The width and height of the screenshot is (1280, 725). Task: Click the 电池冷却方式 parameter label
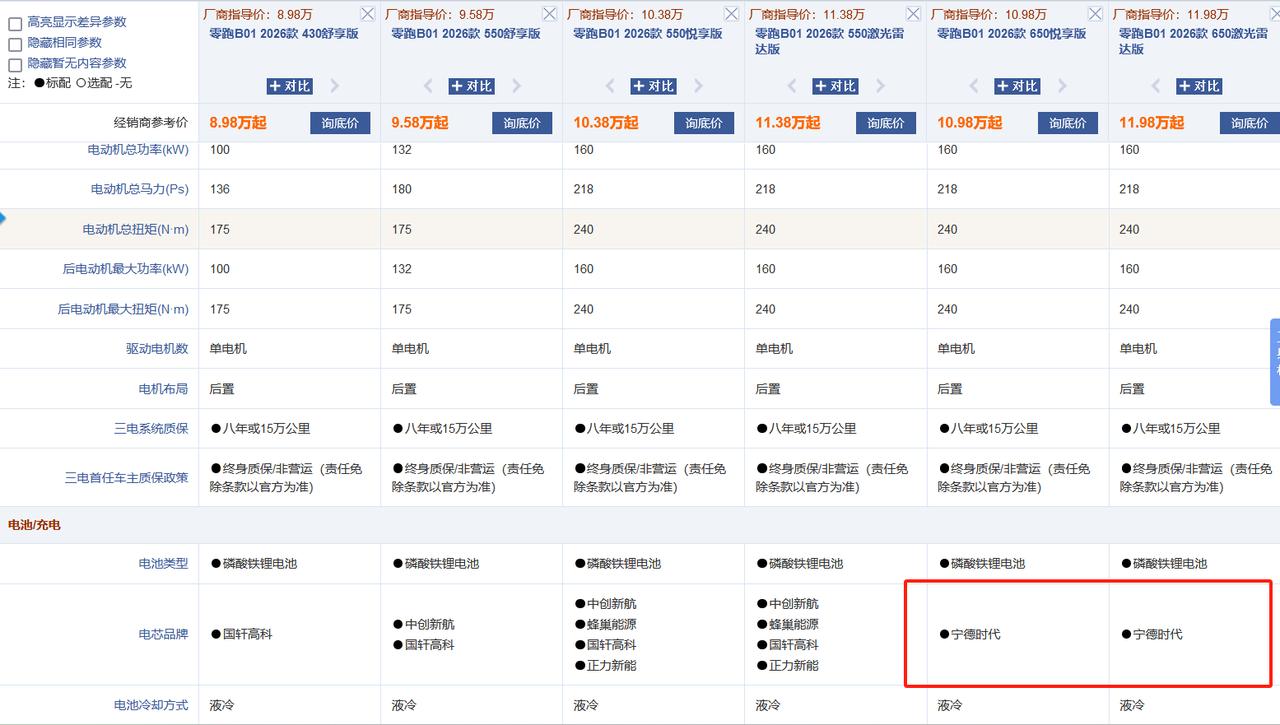150,705
